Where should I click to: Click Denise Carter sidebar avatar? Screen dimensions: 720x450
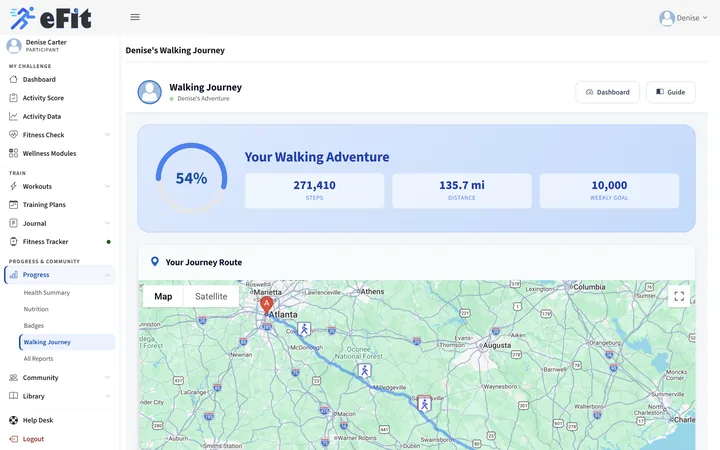(x=14, y=45)
